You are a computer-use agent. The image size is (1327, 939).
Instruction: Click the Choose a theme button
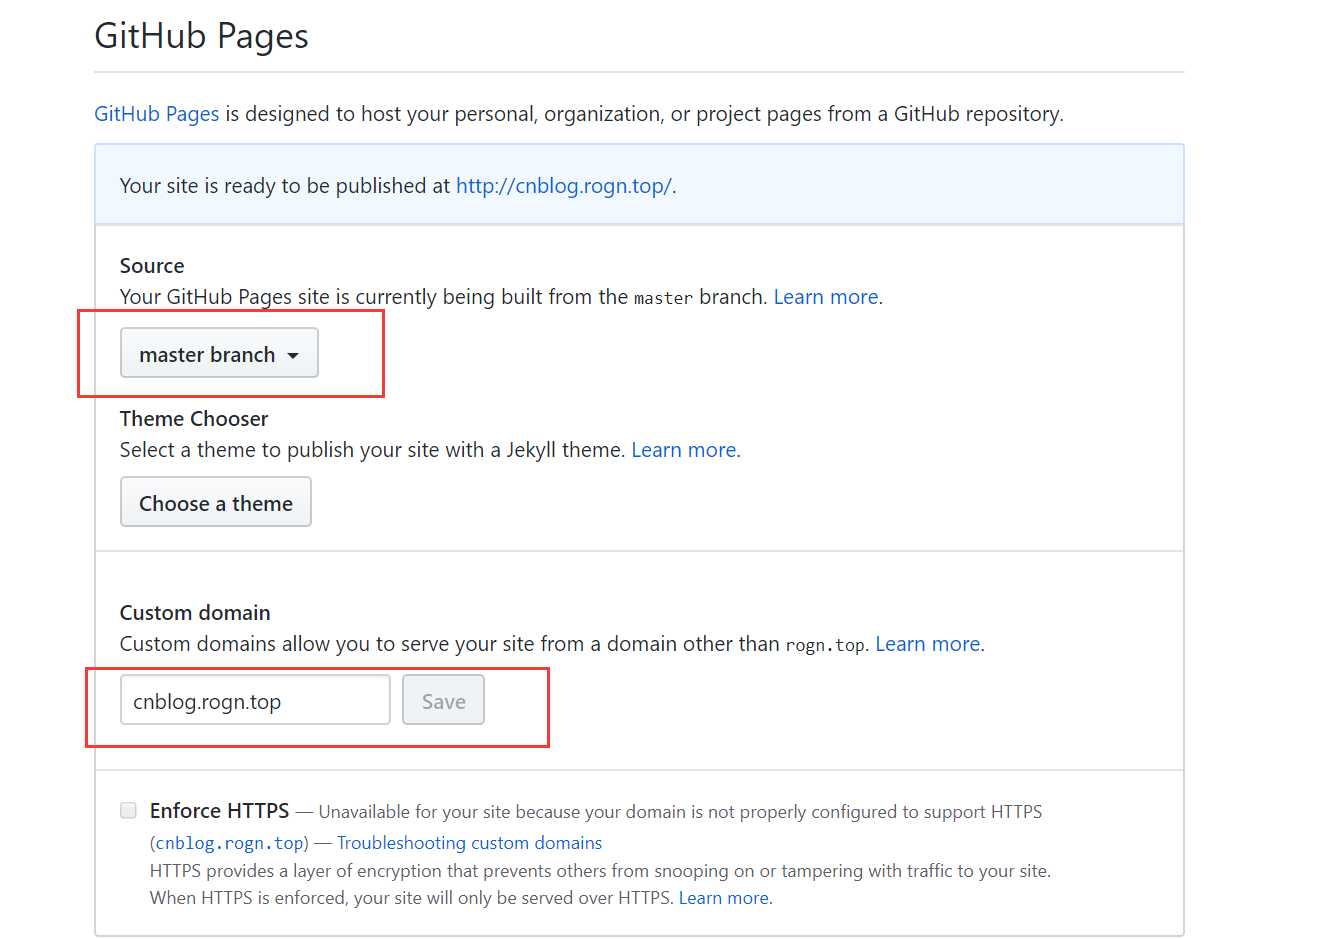click(216, 502)
